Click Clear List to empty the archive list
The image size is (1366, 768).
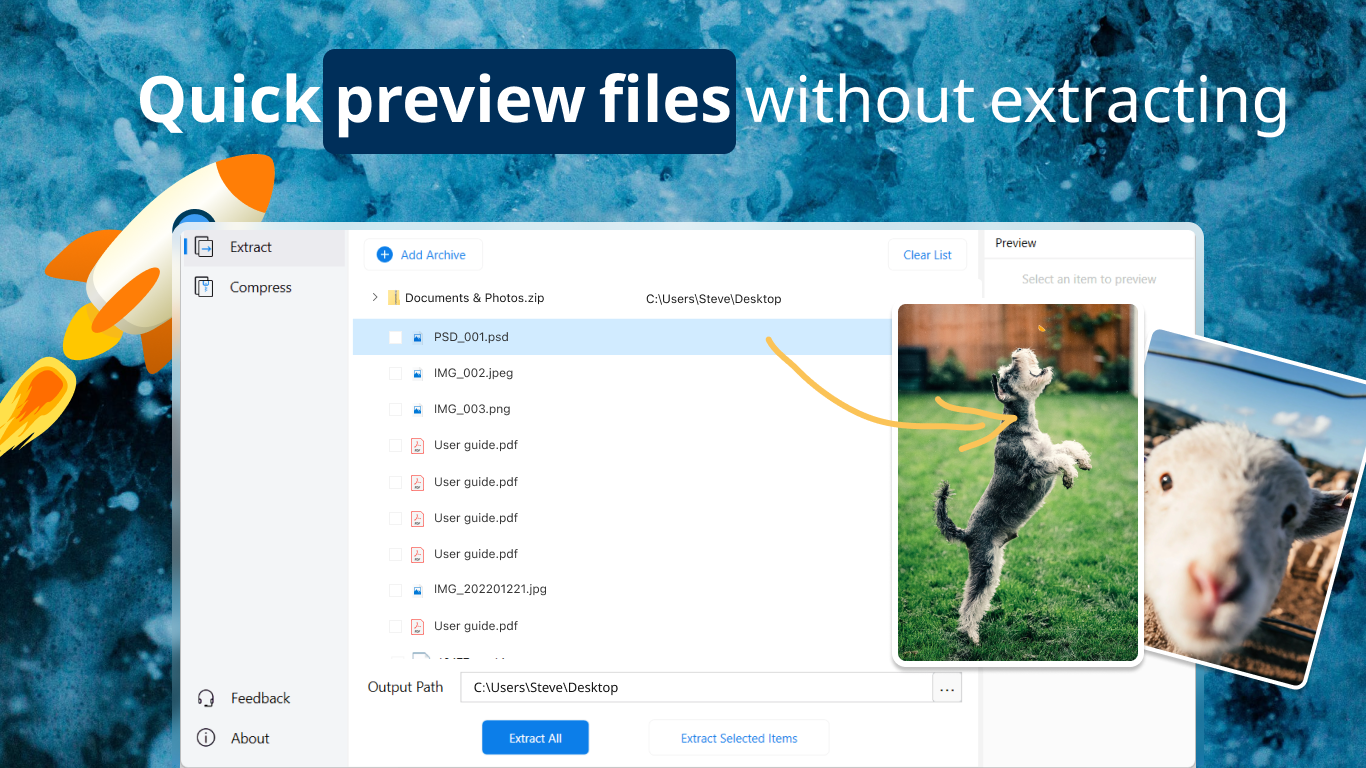coord(927,254)
